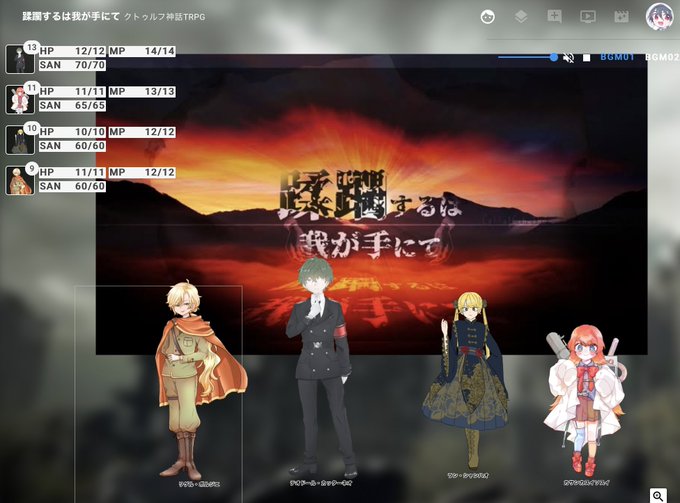Click the MP 14/14 status bar
680x503 pixels.
(x=142, y=51)
